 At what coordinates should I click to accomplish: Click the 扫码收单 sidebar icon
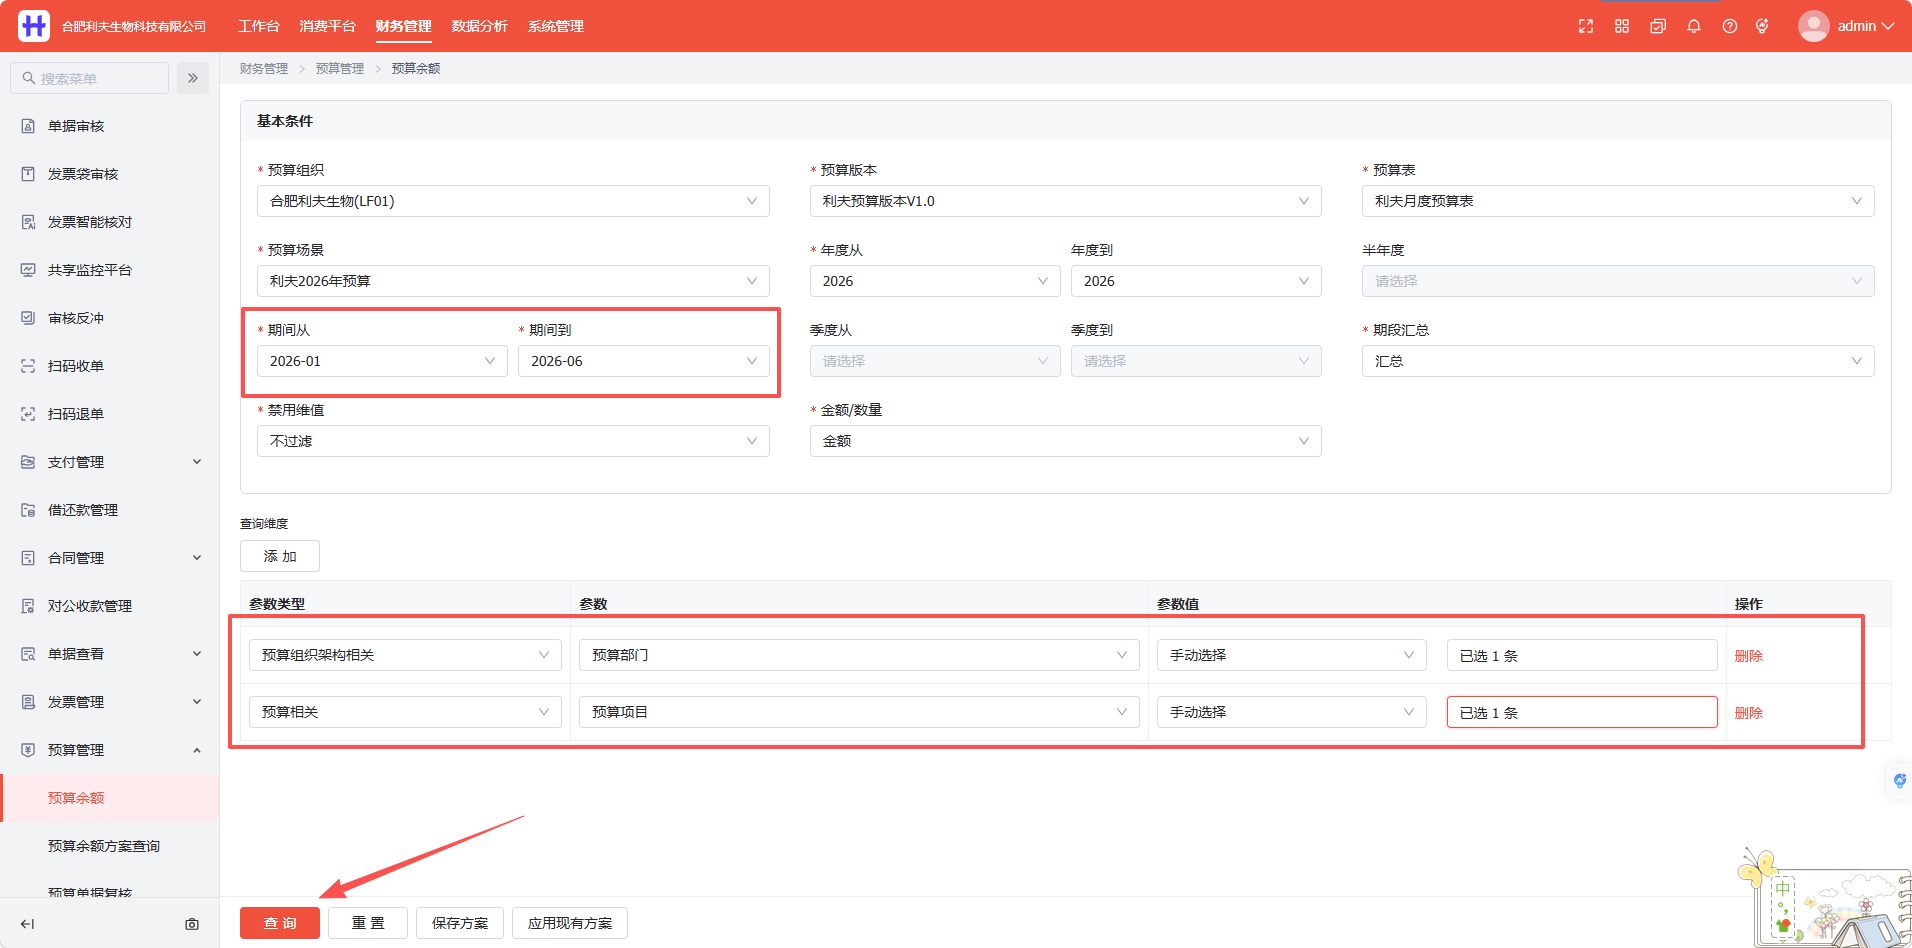click(x=28, y=366)
